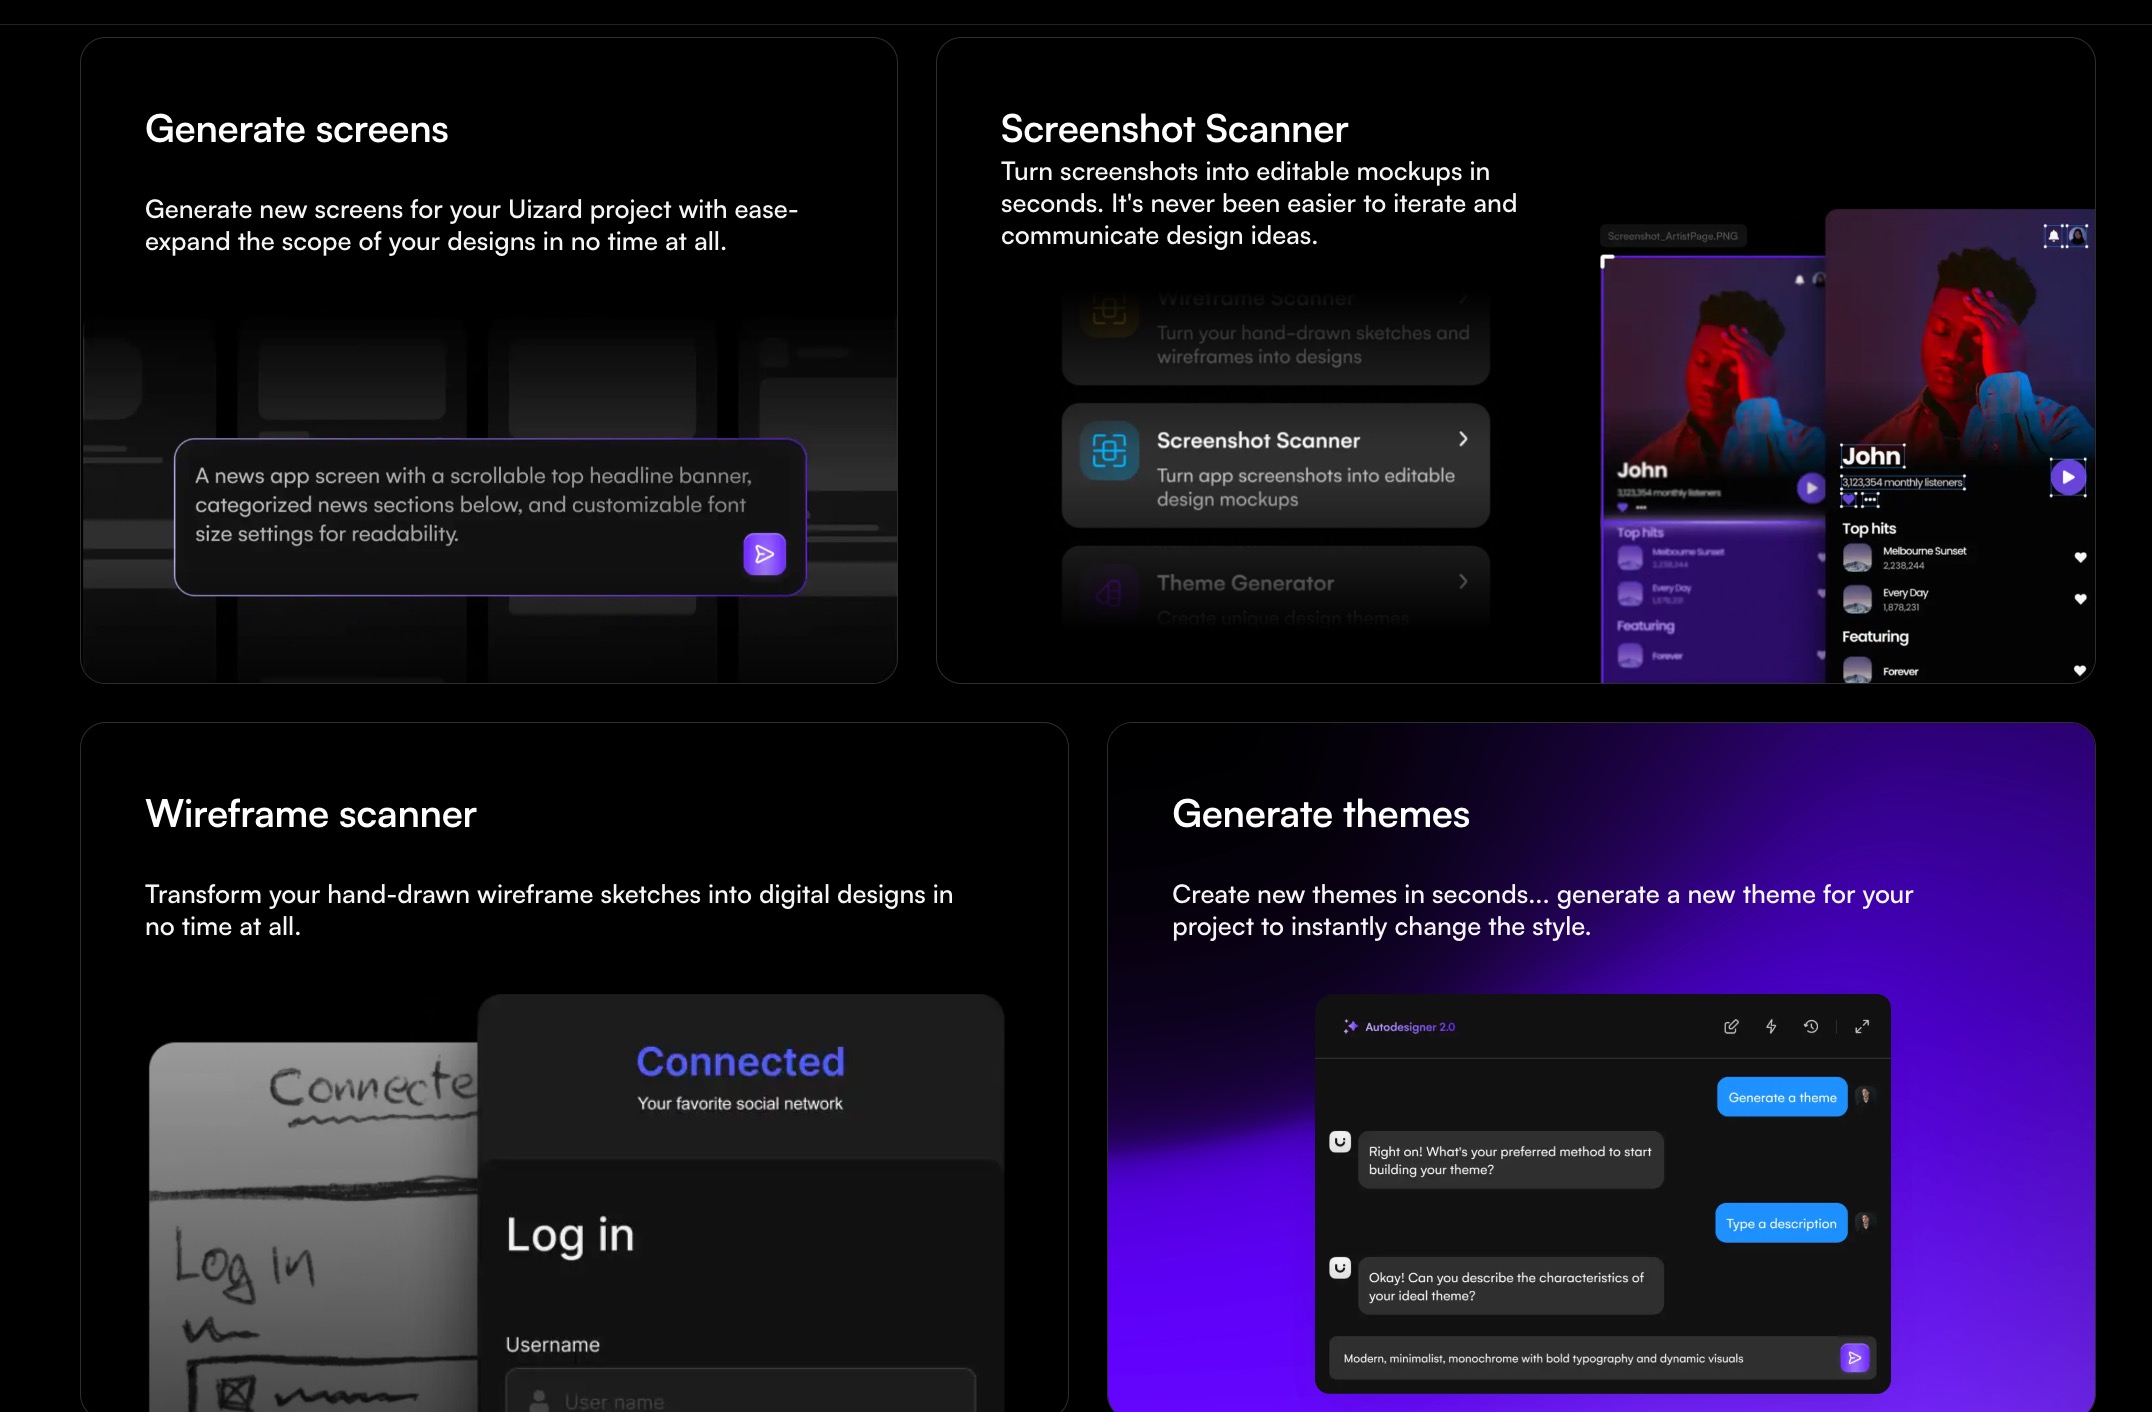The width and height of the screenshot is (2152, 1412).
Task: Send the theme description with the purple arrow
Action: pos(1854,1358)
